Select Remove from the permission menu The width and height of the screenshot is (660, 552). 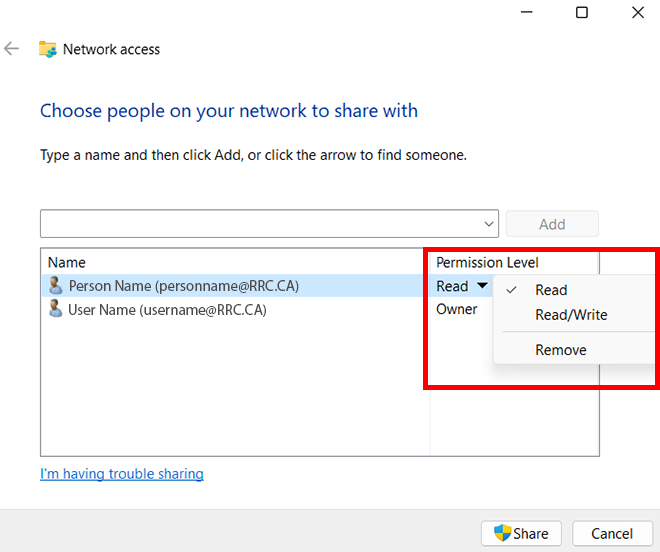561,350
